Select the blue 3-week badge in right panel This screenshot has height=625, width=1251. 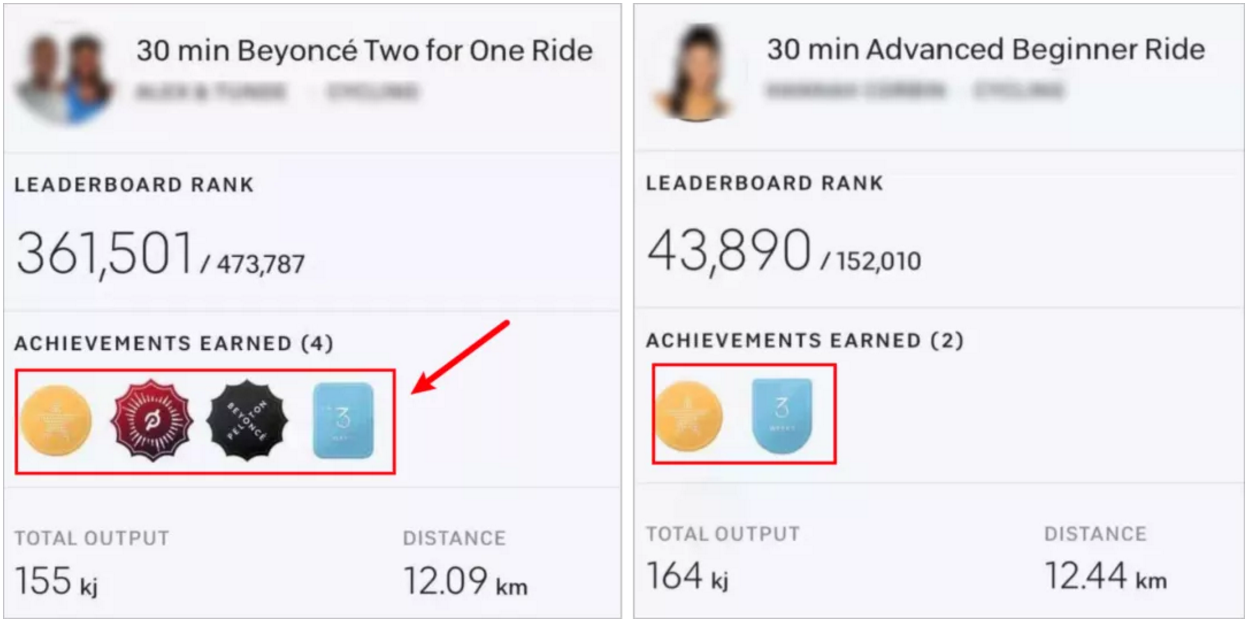782,415
